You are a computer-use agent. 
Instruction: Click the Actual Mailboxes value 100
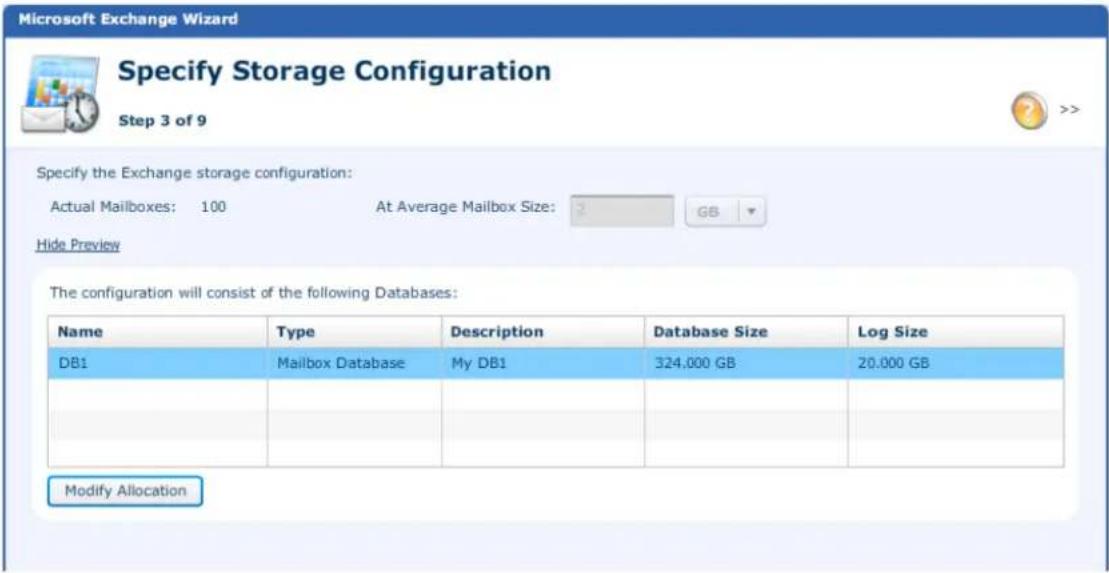pyautogui.click(x=213, y=208)
